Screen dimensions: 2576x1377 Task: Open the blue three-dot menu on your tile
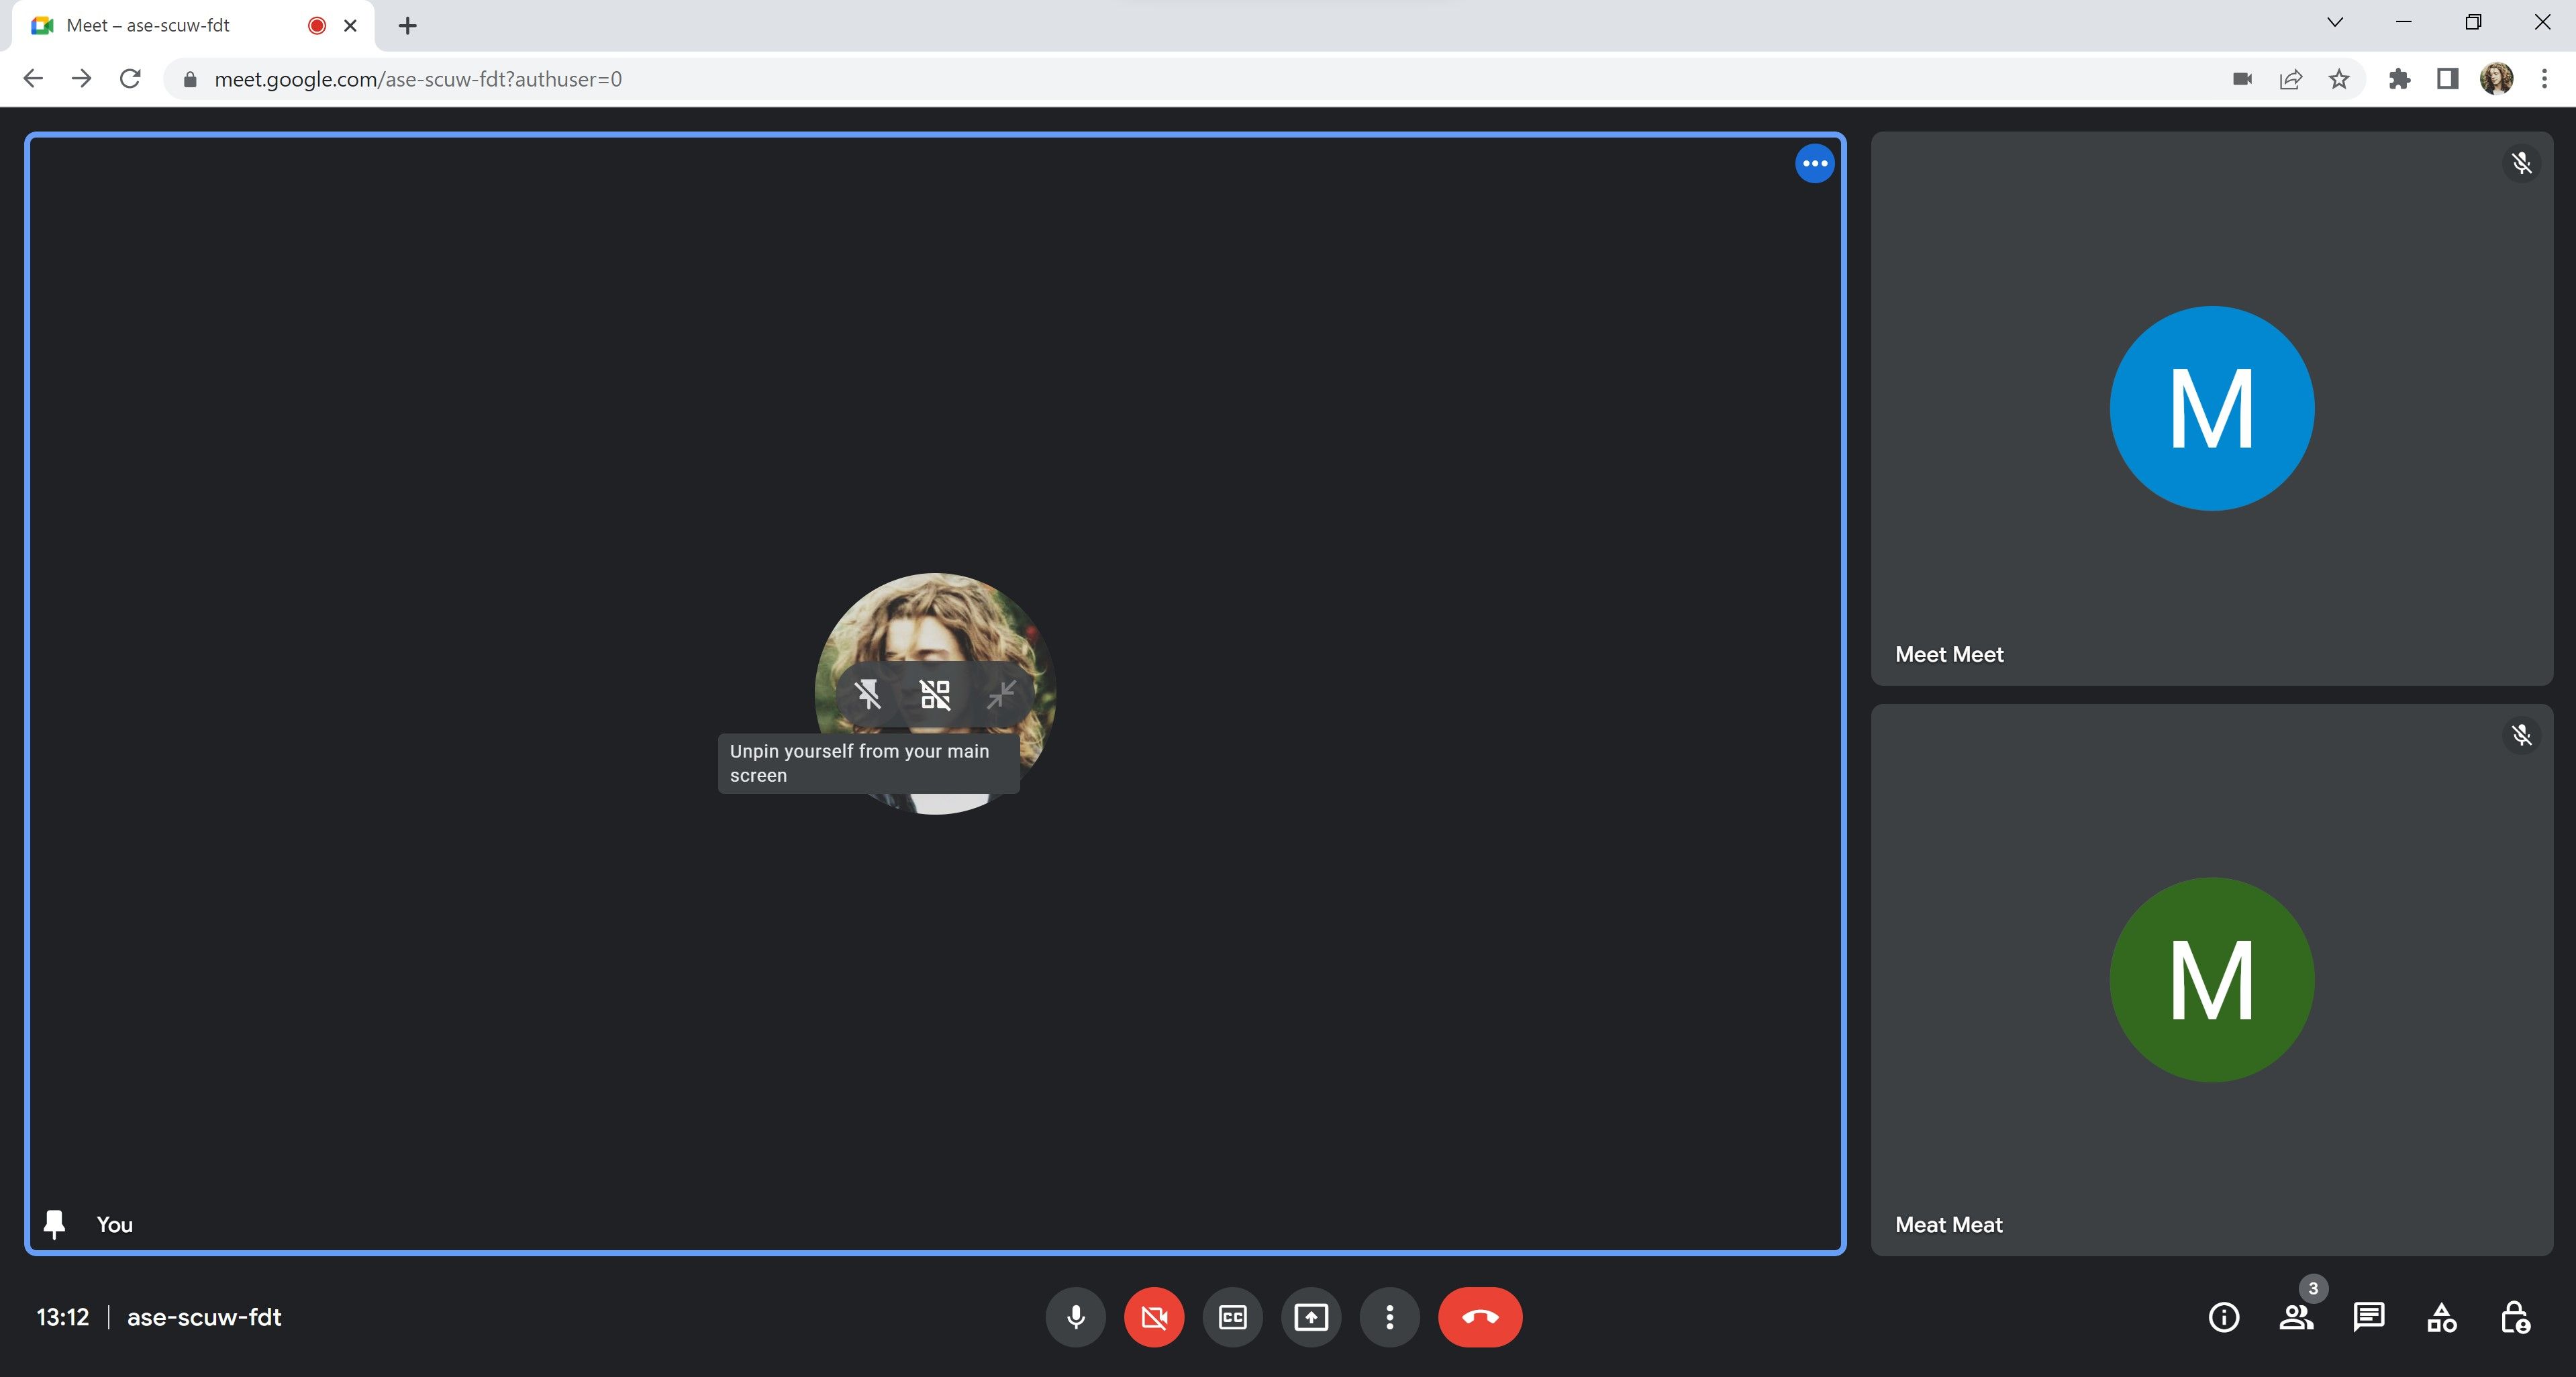point(1815,163)
